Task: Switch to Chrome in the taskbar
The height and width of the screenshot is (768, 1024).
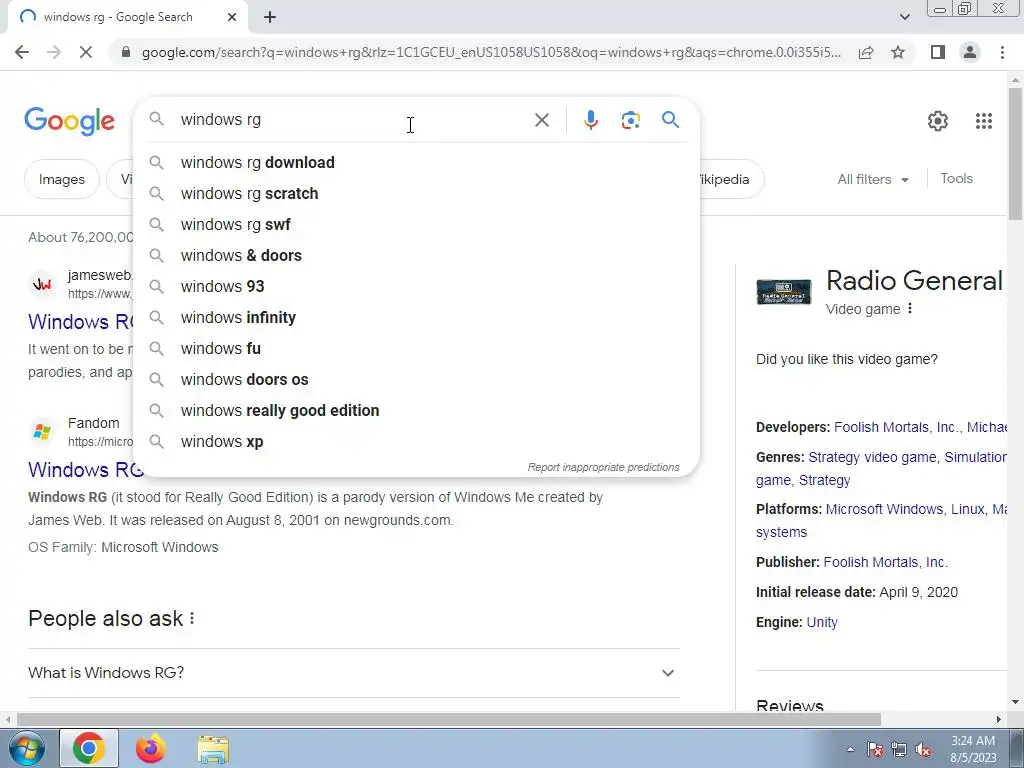Action: coord(89,748)
